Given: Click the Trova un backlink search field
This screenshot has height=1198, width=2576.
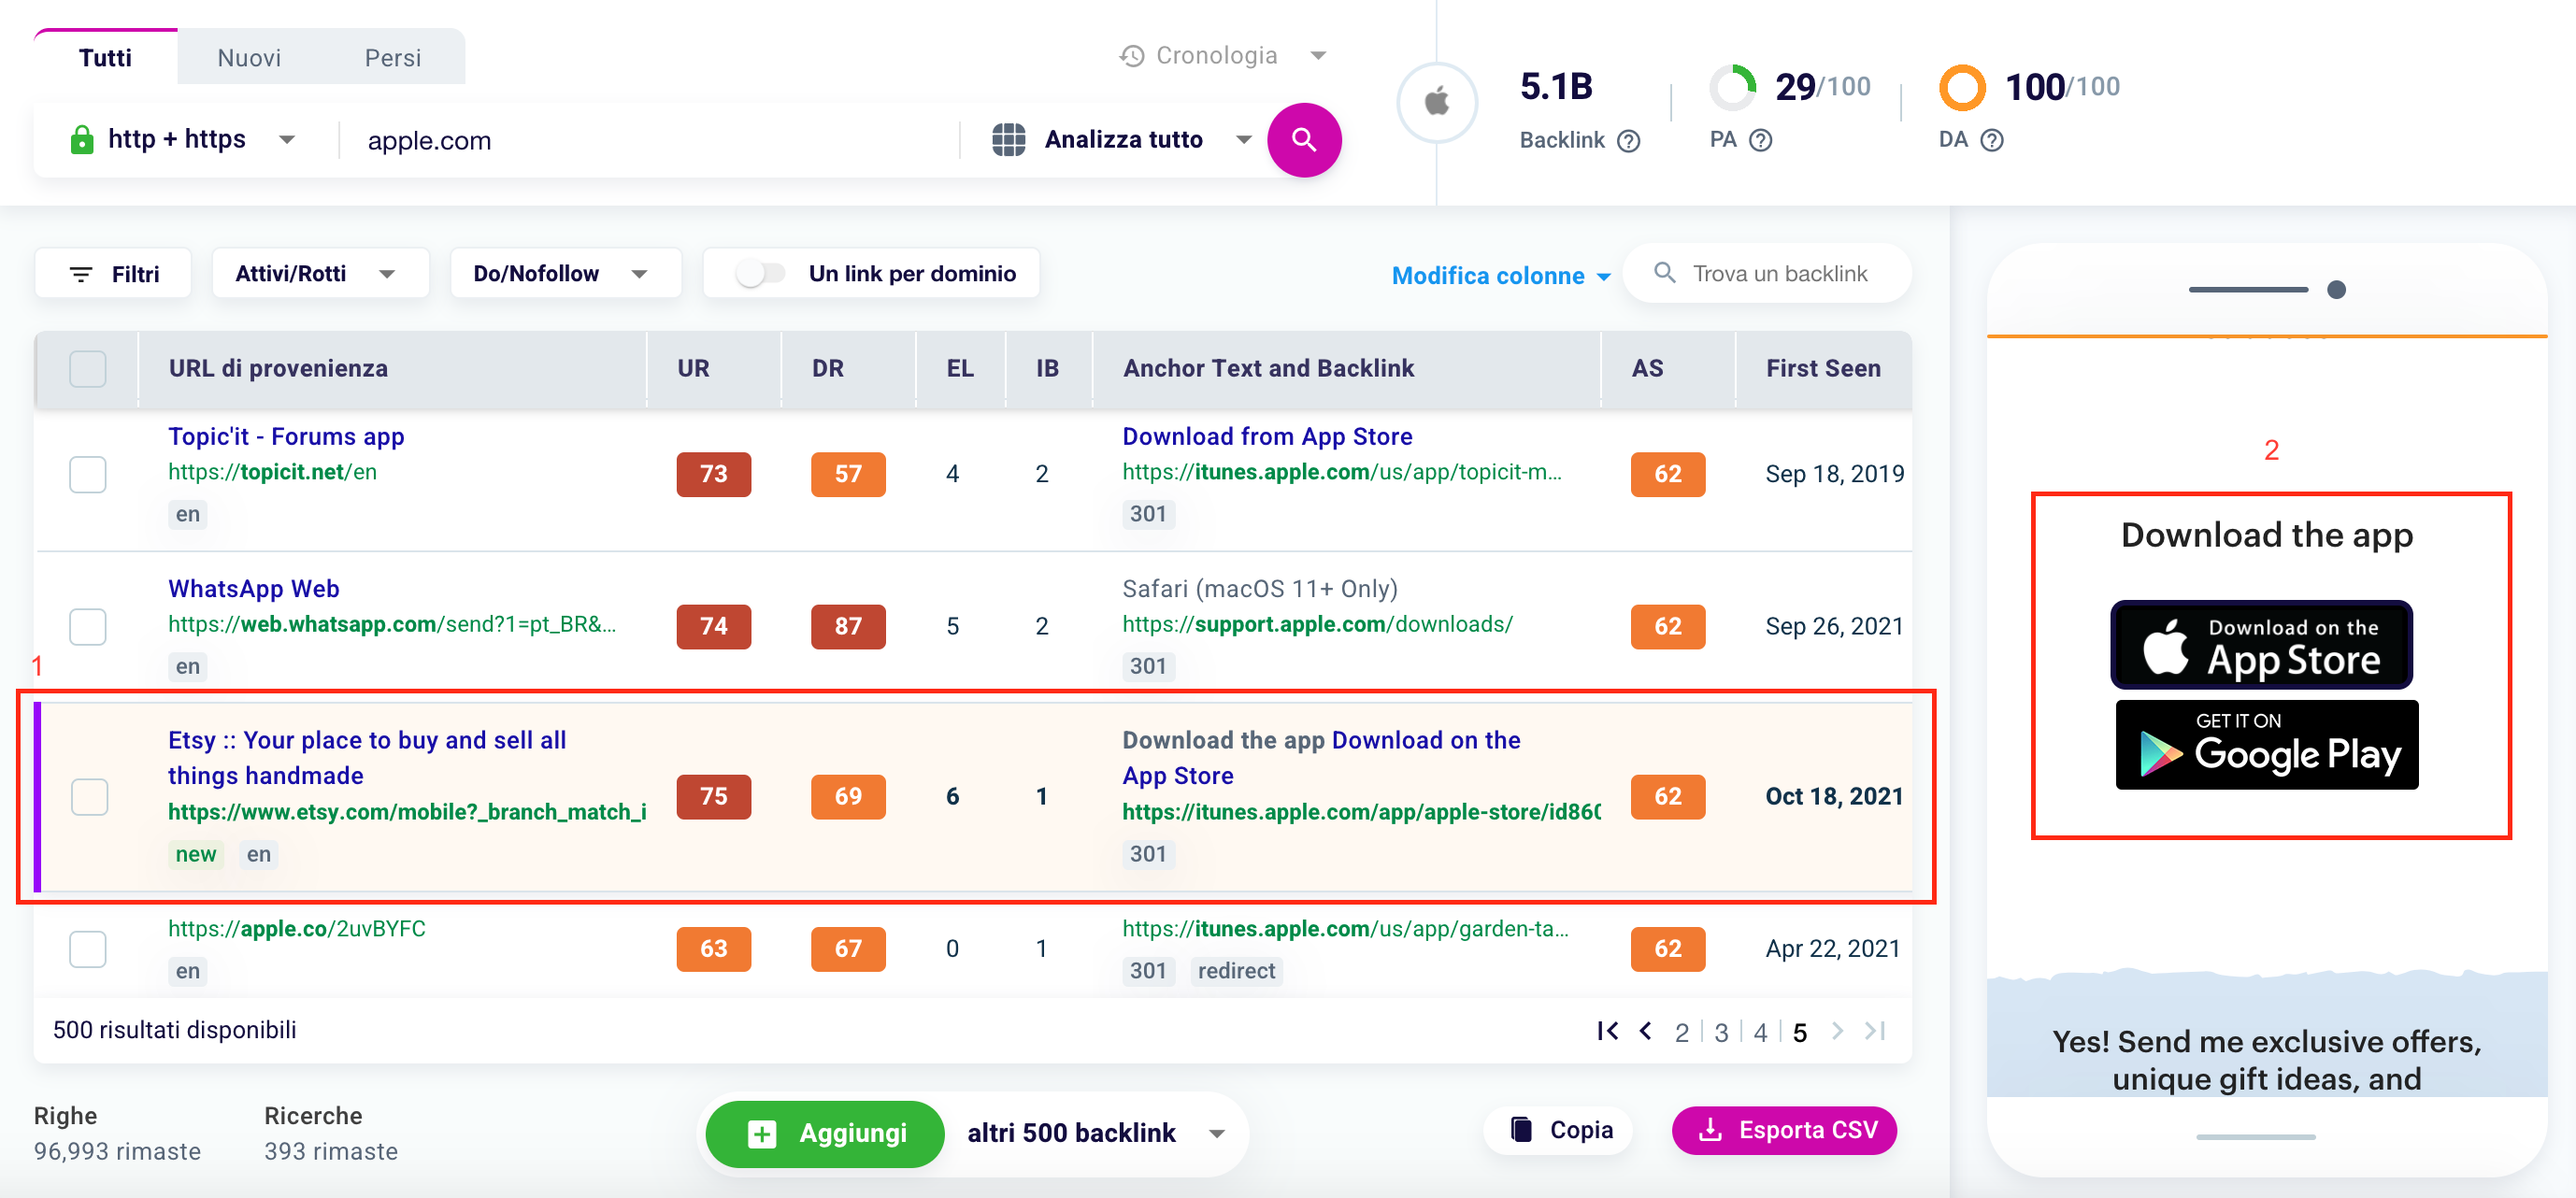Looking at the screenshot, I should tap(1767, 273).
